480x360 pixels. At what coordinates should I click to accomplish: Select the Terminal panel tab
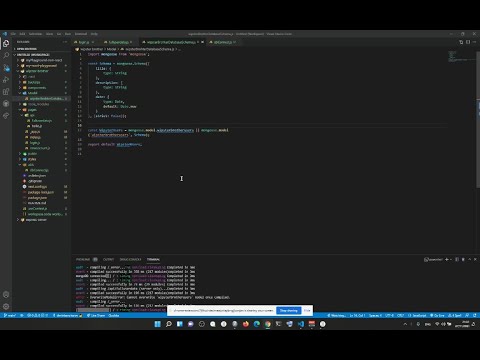click(153, 259)
